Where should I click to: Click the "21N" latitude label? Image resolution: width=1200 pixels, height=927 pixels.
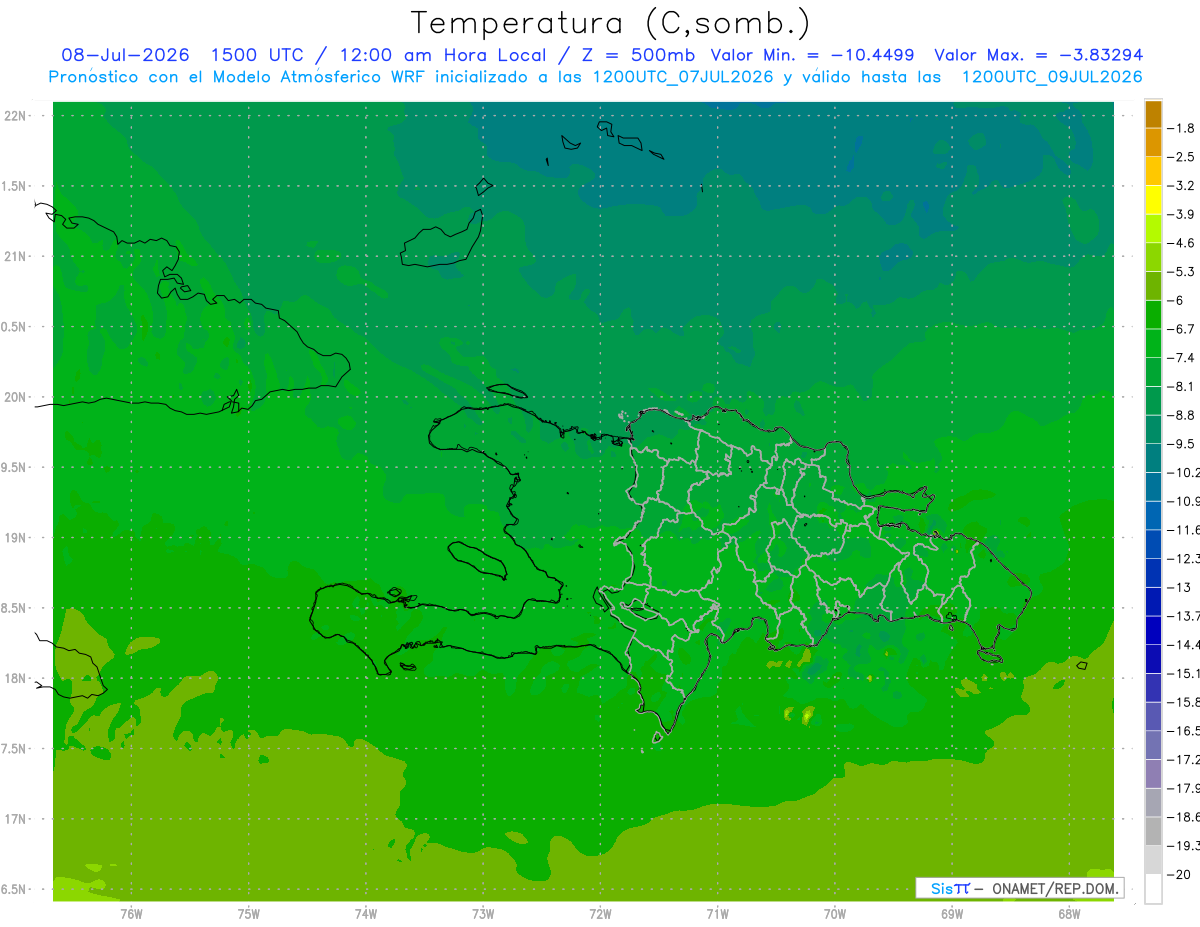tap(16, 257)
